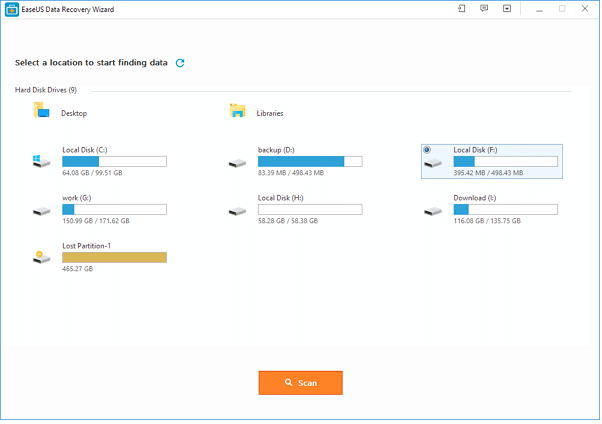Click the Local Disk (H:) drive icon
This screenshot has height=424, width=602.
(237, 211)
